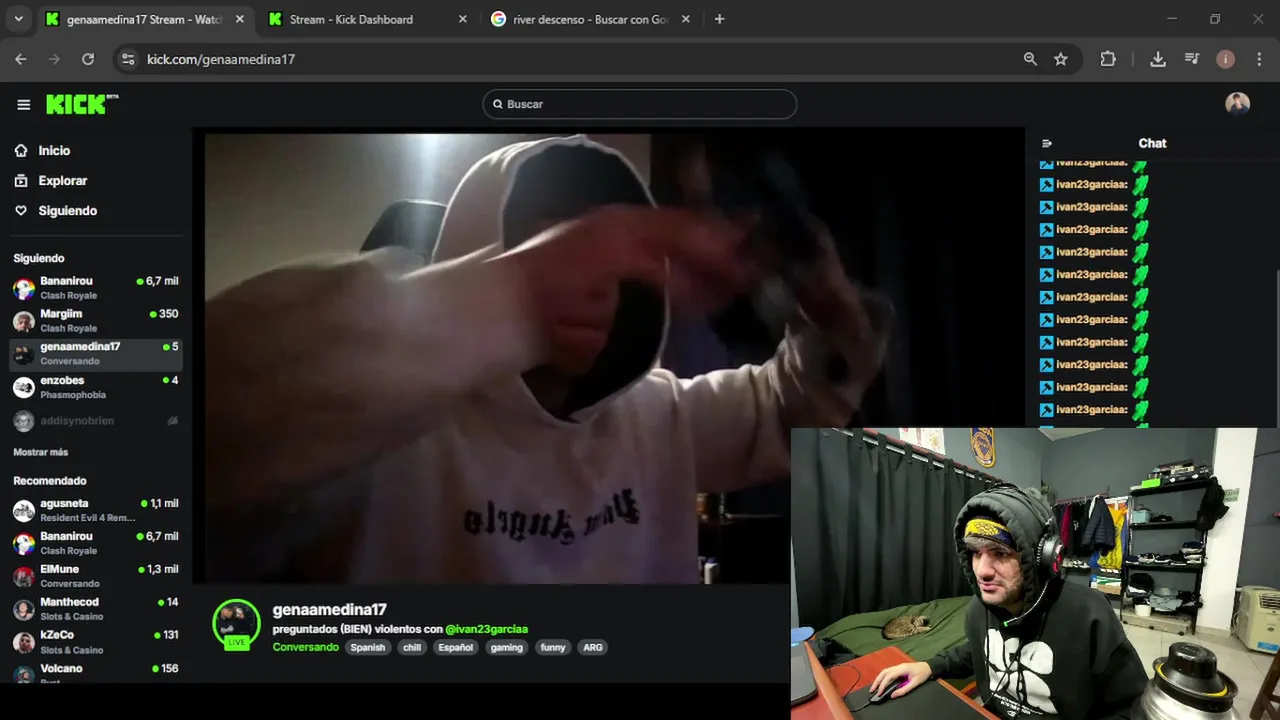The image size is (1280, 720).
Task: Open Bananirou avatar under Siguiendo
Action: [x=24, y=289]
